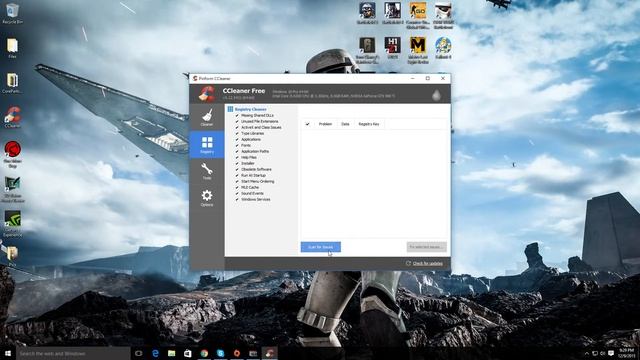Open the Recycle Bin desktop icon
Image resolution: width=640 pixels, height=360 pixels.
tap(12, 14)
